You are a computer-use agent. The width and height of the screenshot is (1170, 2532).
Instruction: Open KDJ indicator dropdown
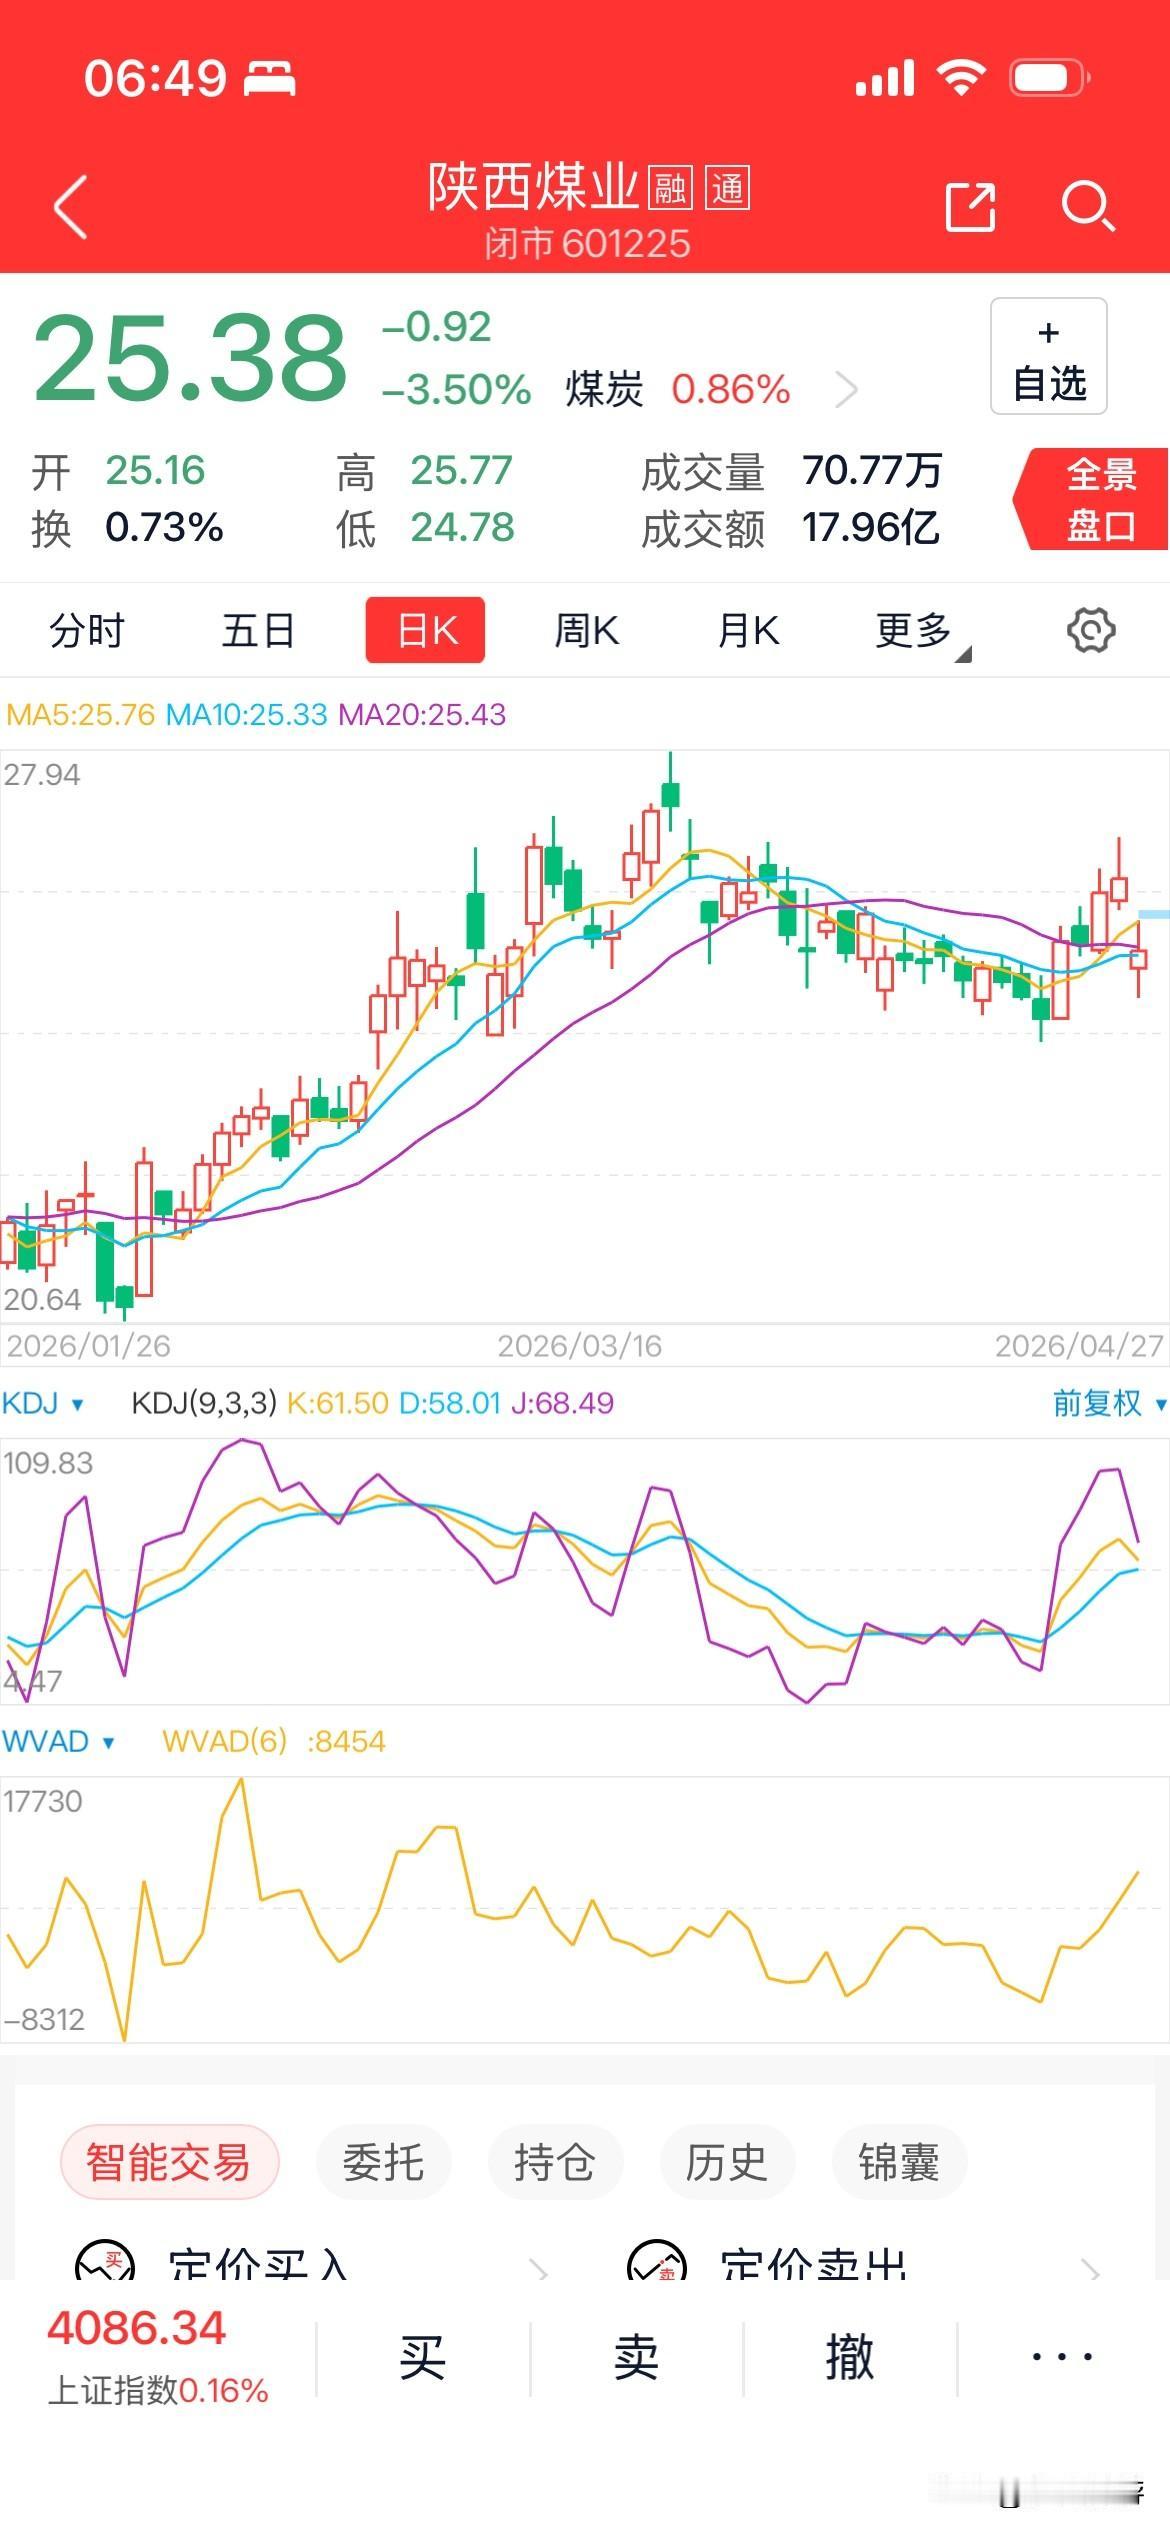click(x=42, y=1403)
